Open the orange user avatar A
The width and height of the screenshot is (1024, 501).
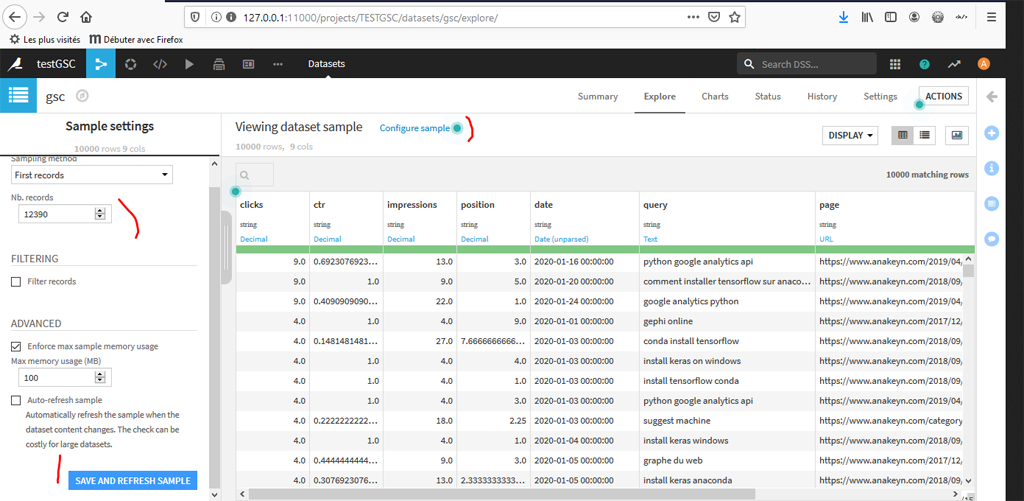[984, 64]
